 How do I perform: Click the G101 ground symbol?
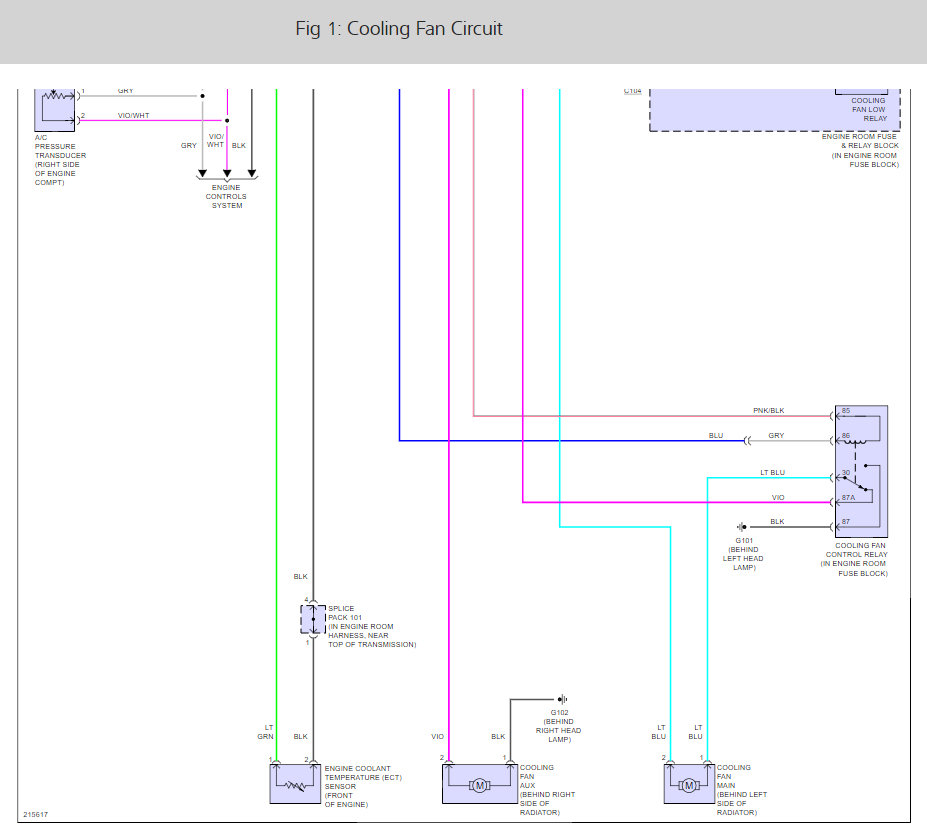point(741,526)
